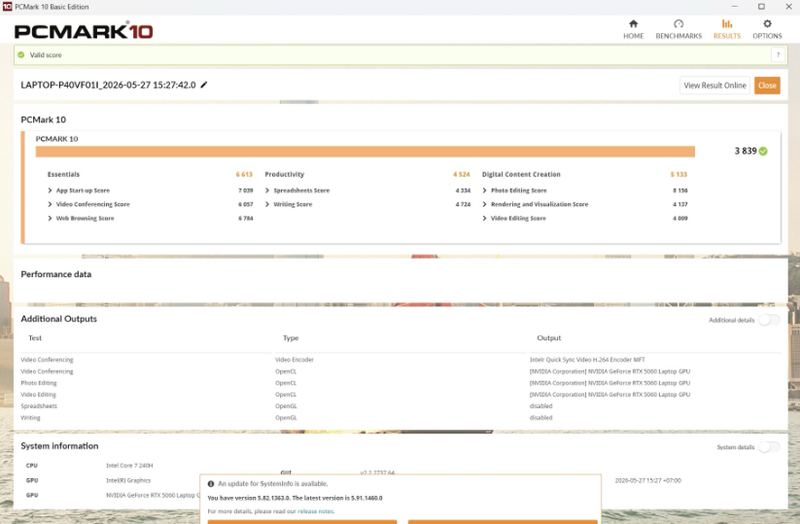Screen dimensions: 800x524
Task: Click the question mark help icon
Action: coord(778,55)
